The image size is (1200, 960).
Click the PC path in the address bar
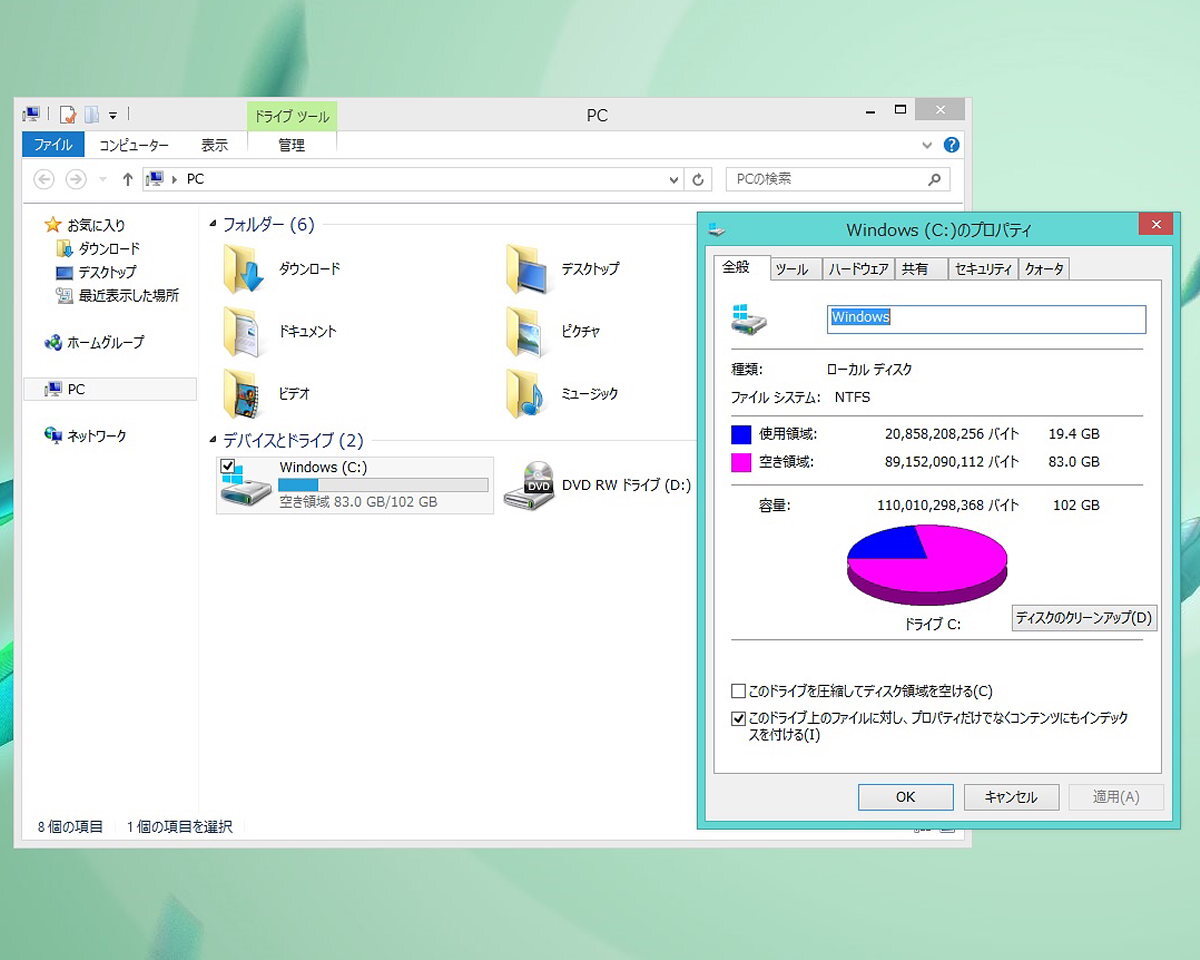(x=195, y=179)
